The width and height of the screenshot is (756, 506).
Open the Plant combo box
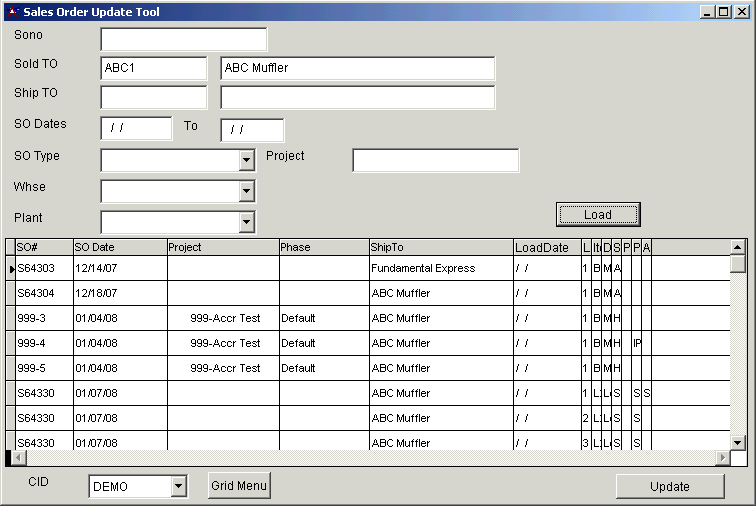pyautogui.click(x=247, y=222)
